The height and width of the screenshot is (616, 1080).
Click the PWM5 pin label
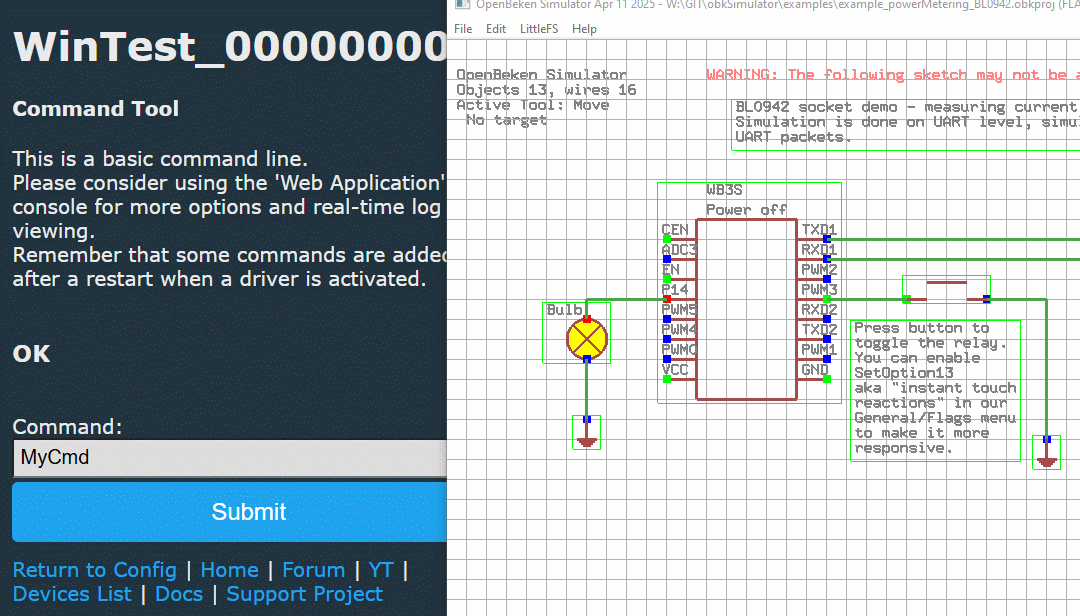click(x=679, y=309)
